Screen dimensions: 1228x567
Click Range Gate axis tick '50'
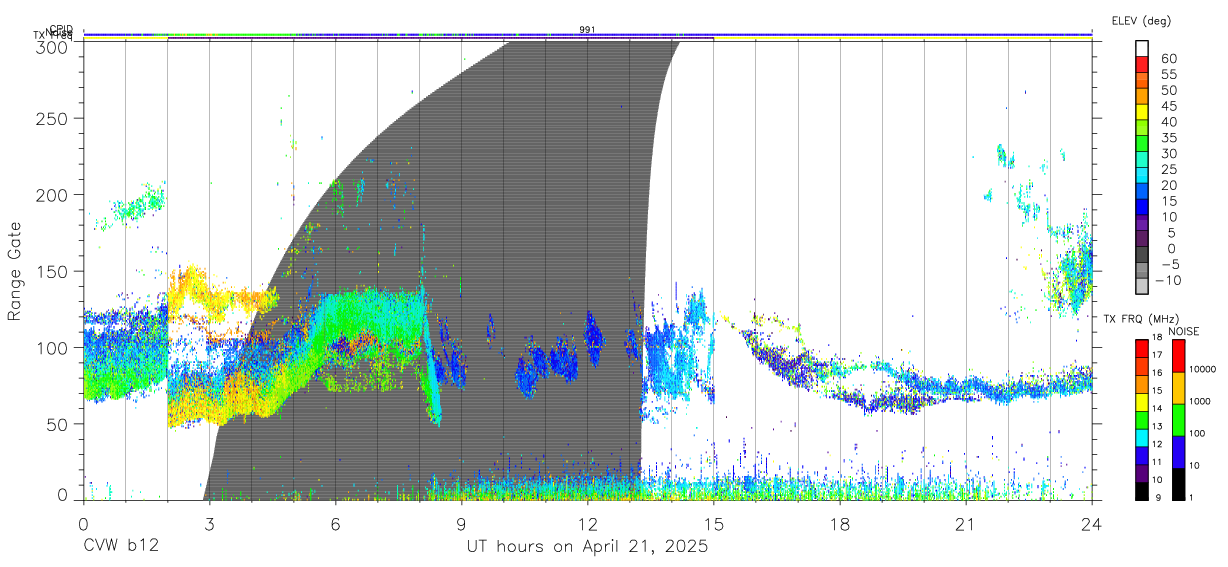pyautogui.click(x=57, y=424)
